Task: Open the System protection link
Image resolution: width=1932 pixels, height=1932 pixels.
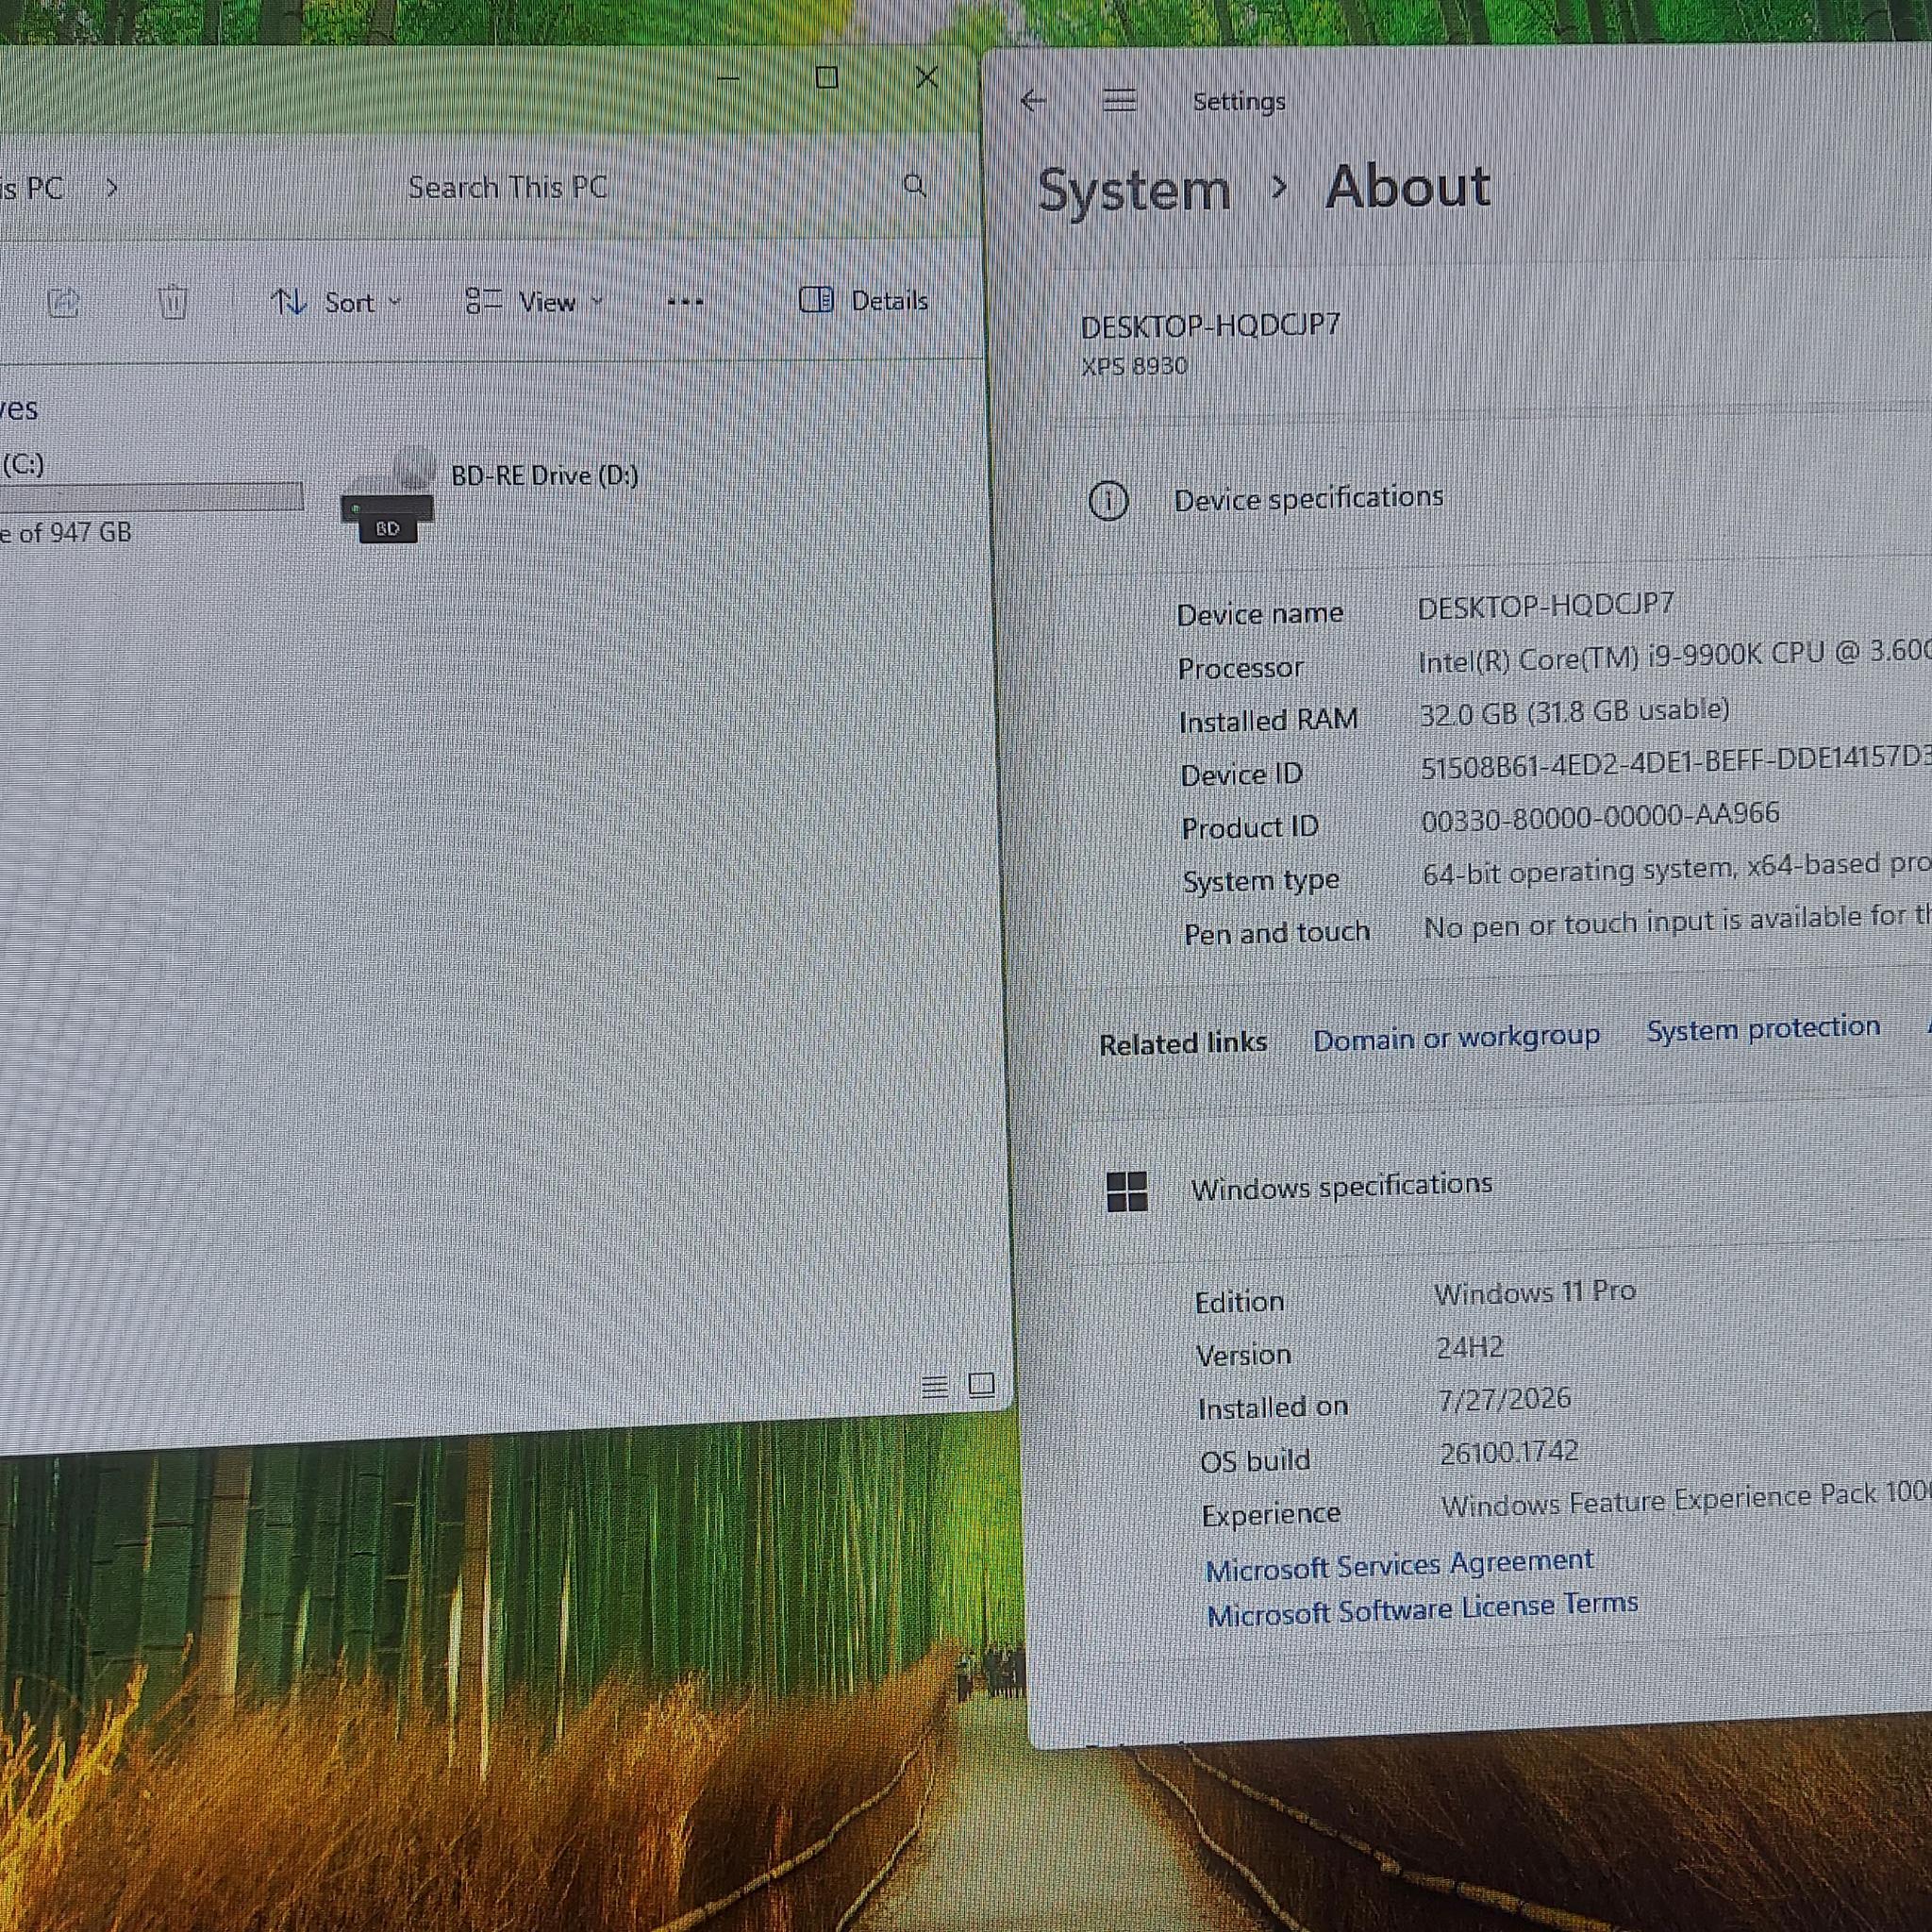Action: pos(1763,1028)
